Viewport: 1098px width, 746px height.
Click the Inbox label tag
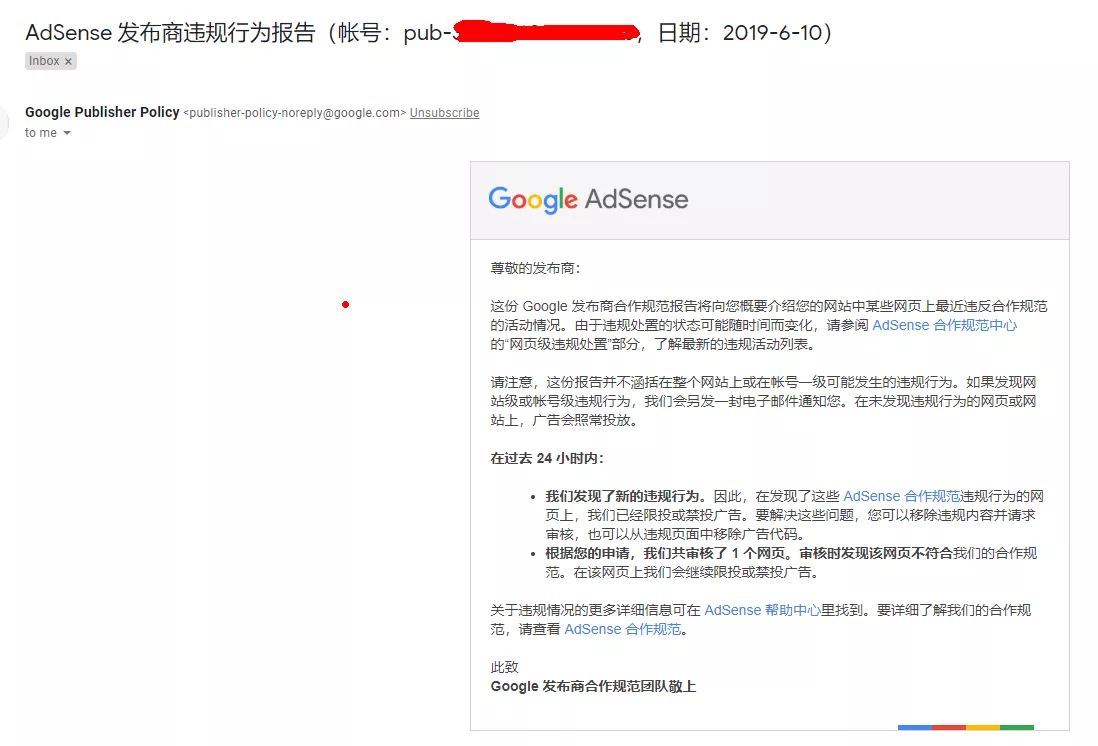tap(50, 61)
